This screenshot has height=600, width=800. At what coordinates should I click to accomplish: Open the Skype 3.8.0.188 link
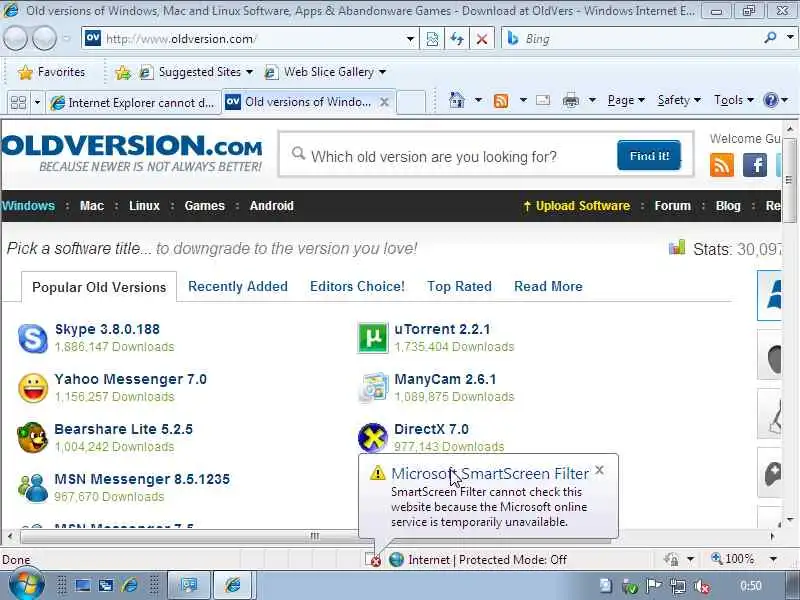pos(107,329)
